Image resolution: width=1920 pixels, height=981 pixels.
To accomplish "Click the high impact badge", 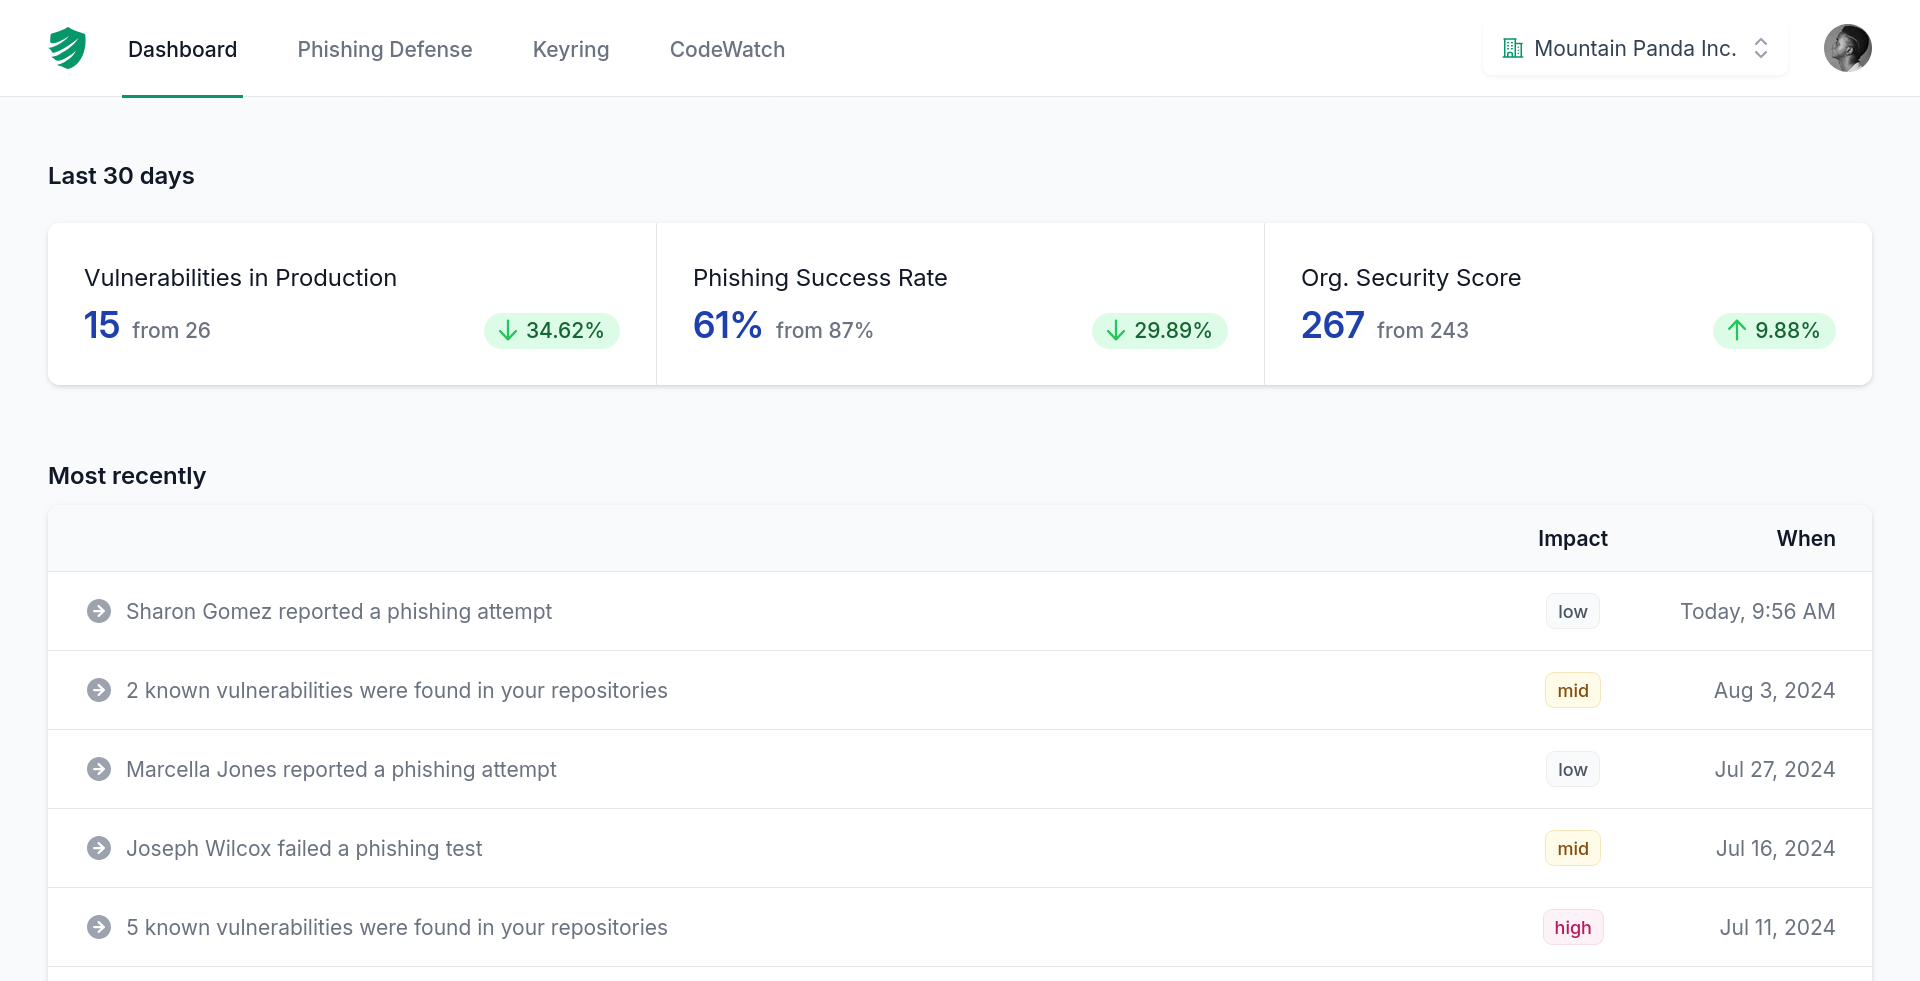I will tap(1572, 927).
